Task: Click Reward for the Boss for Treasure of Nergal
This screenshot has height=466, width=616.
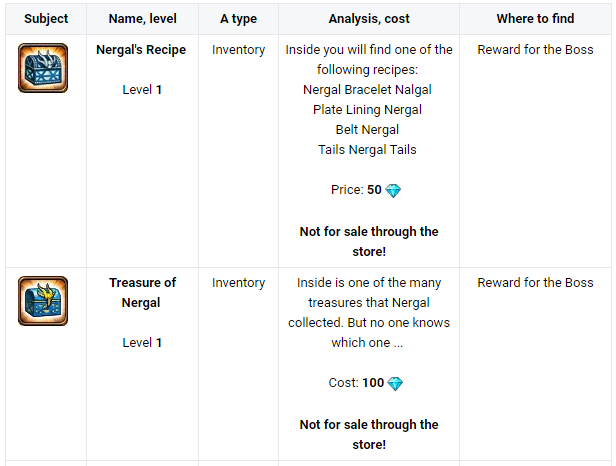Action: (535, 283)
